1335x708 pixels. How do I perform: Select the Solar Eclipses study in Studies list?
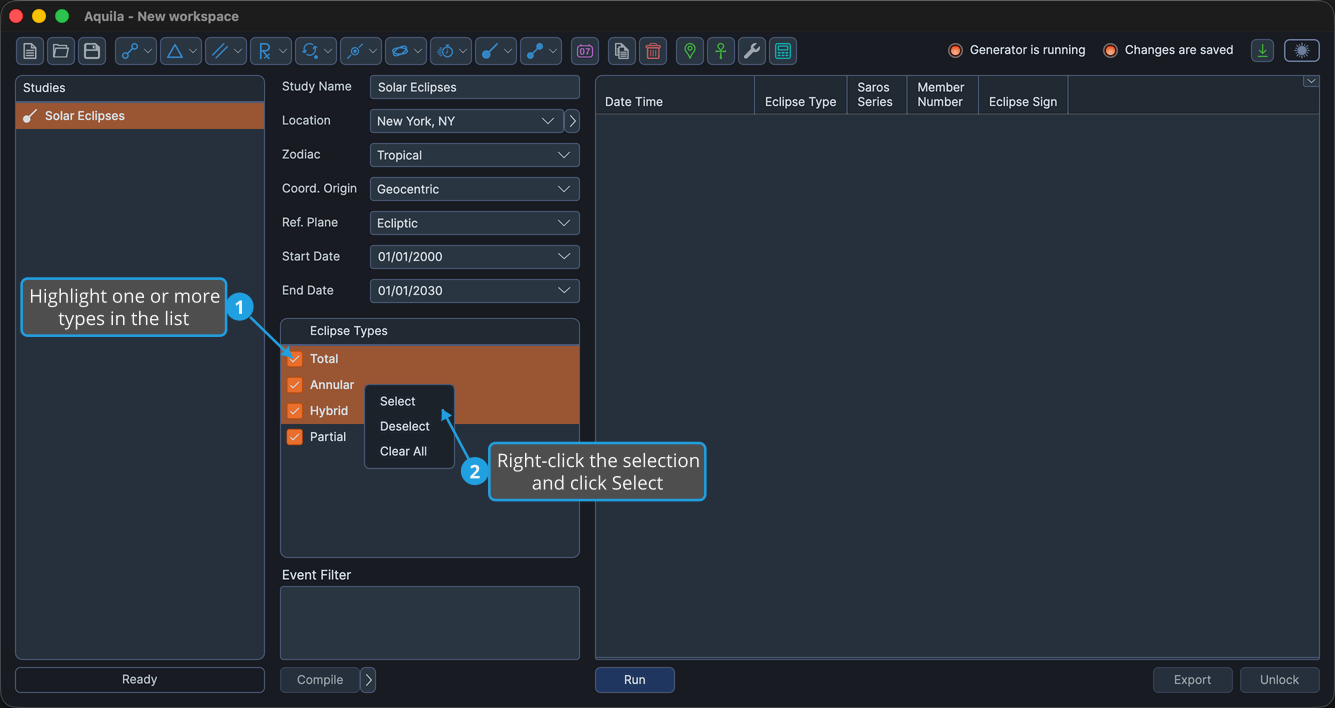[140, 116]
